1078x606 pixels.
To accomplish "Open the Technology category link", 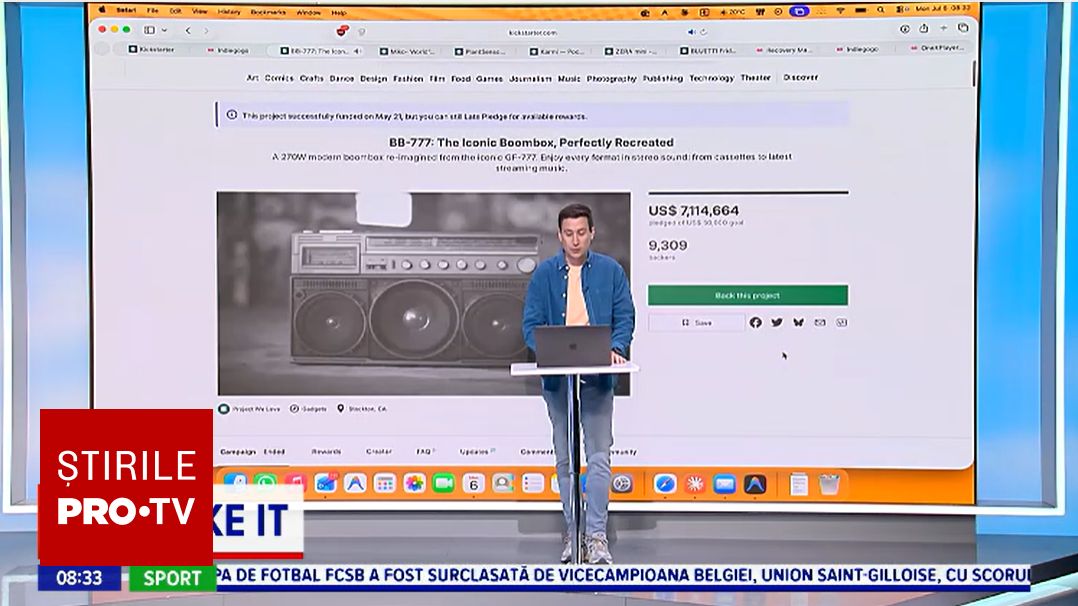I will (712, 78).
